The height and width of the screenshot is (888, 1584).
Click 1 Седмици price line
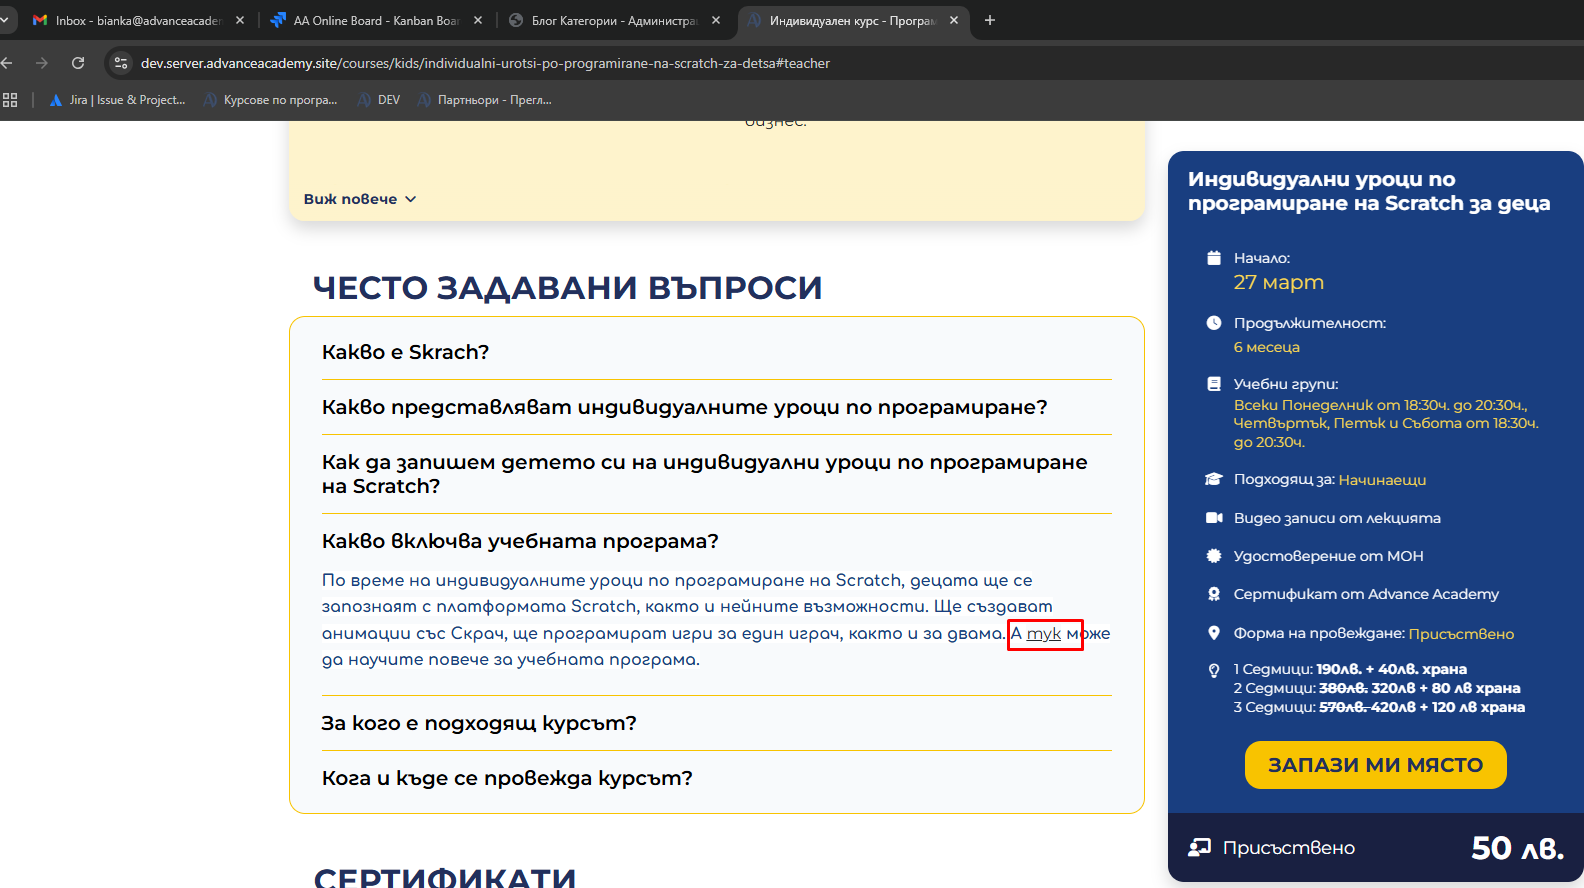coord(1350,669)
